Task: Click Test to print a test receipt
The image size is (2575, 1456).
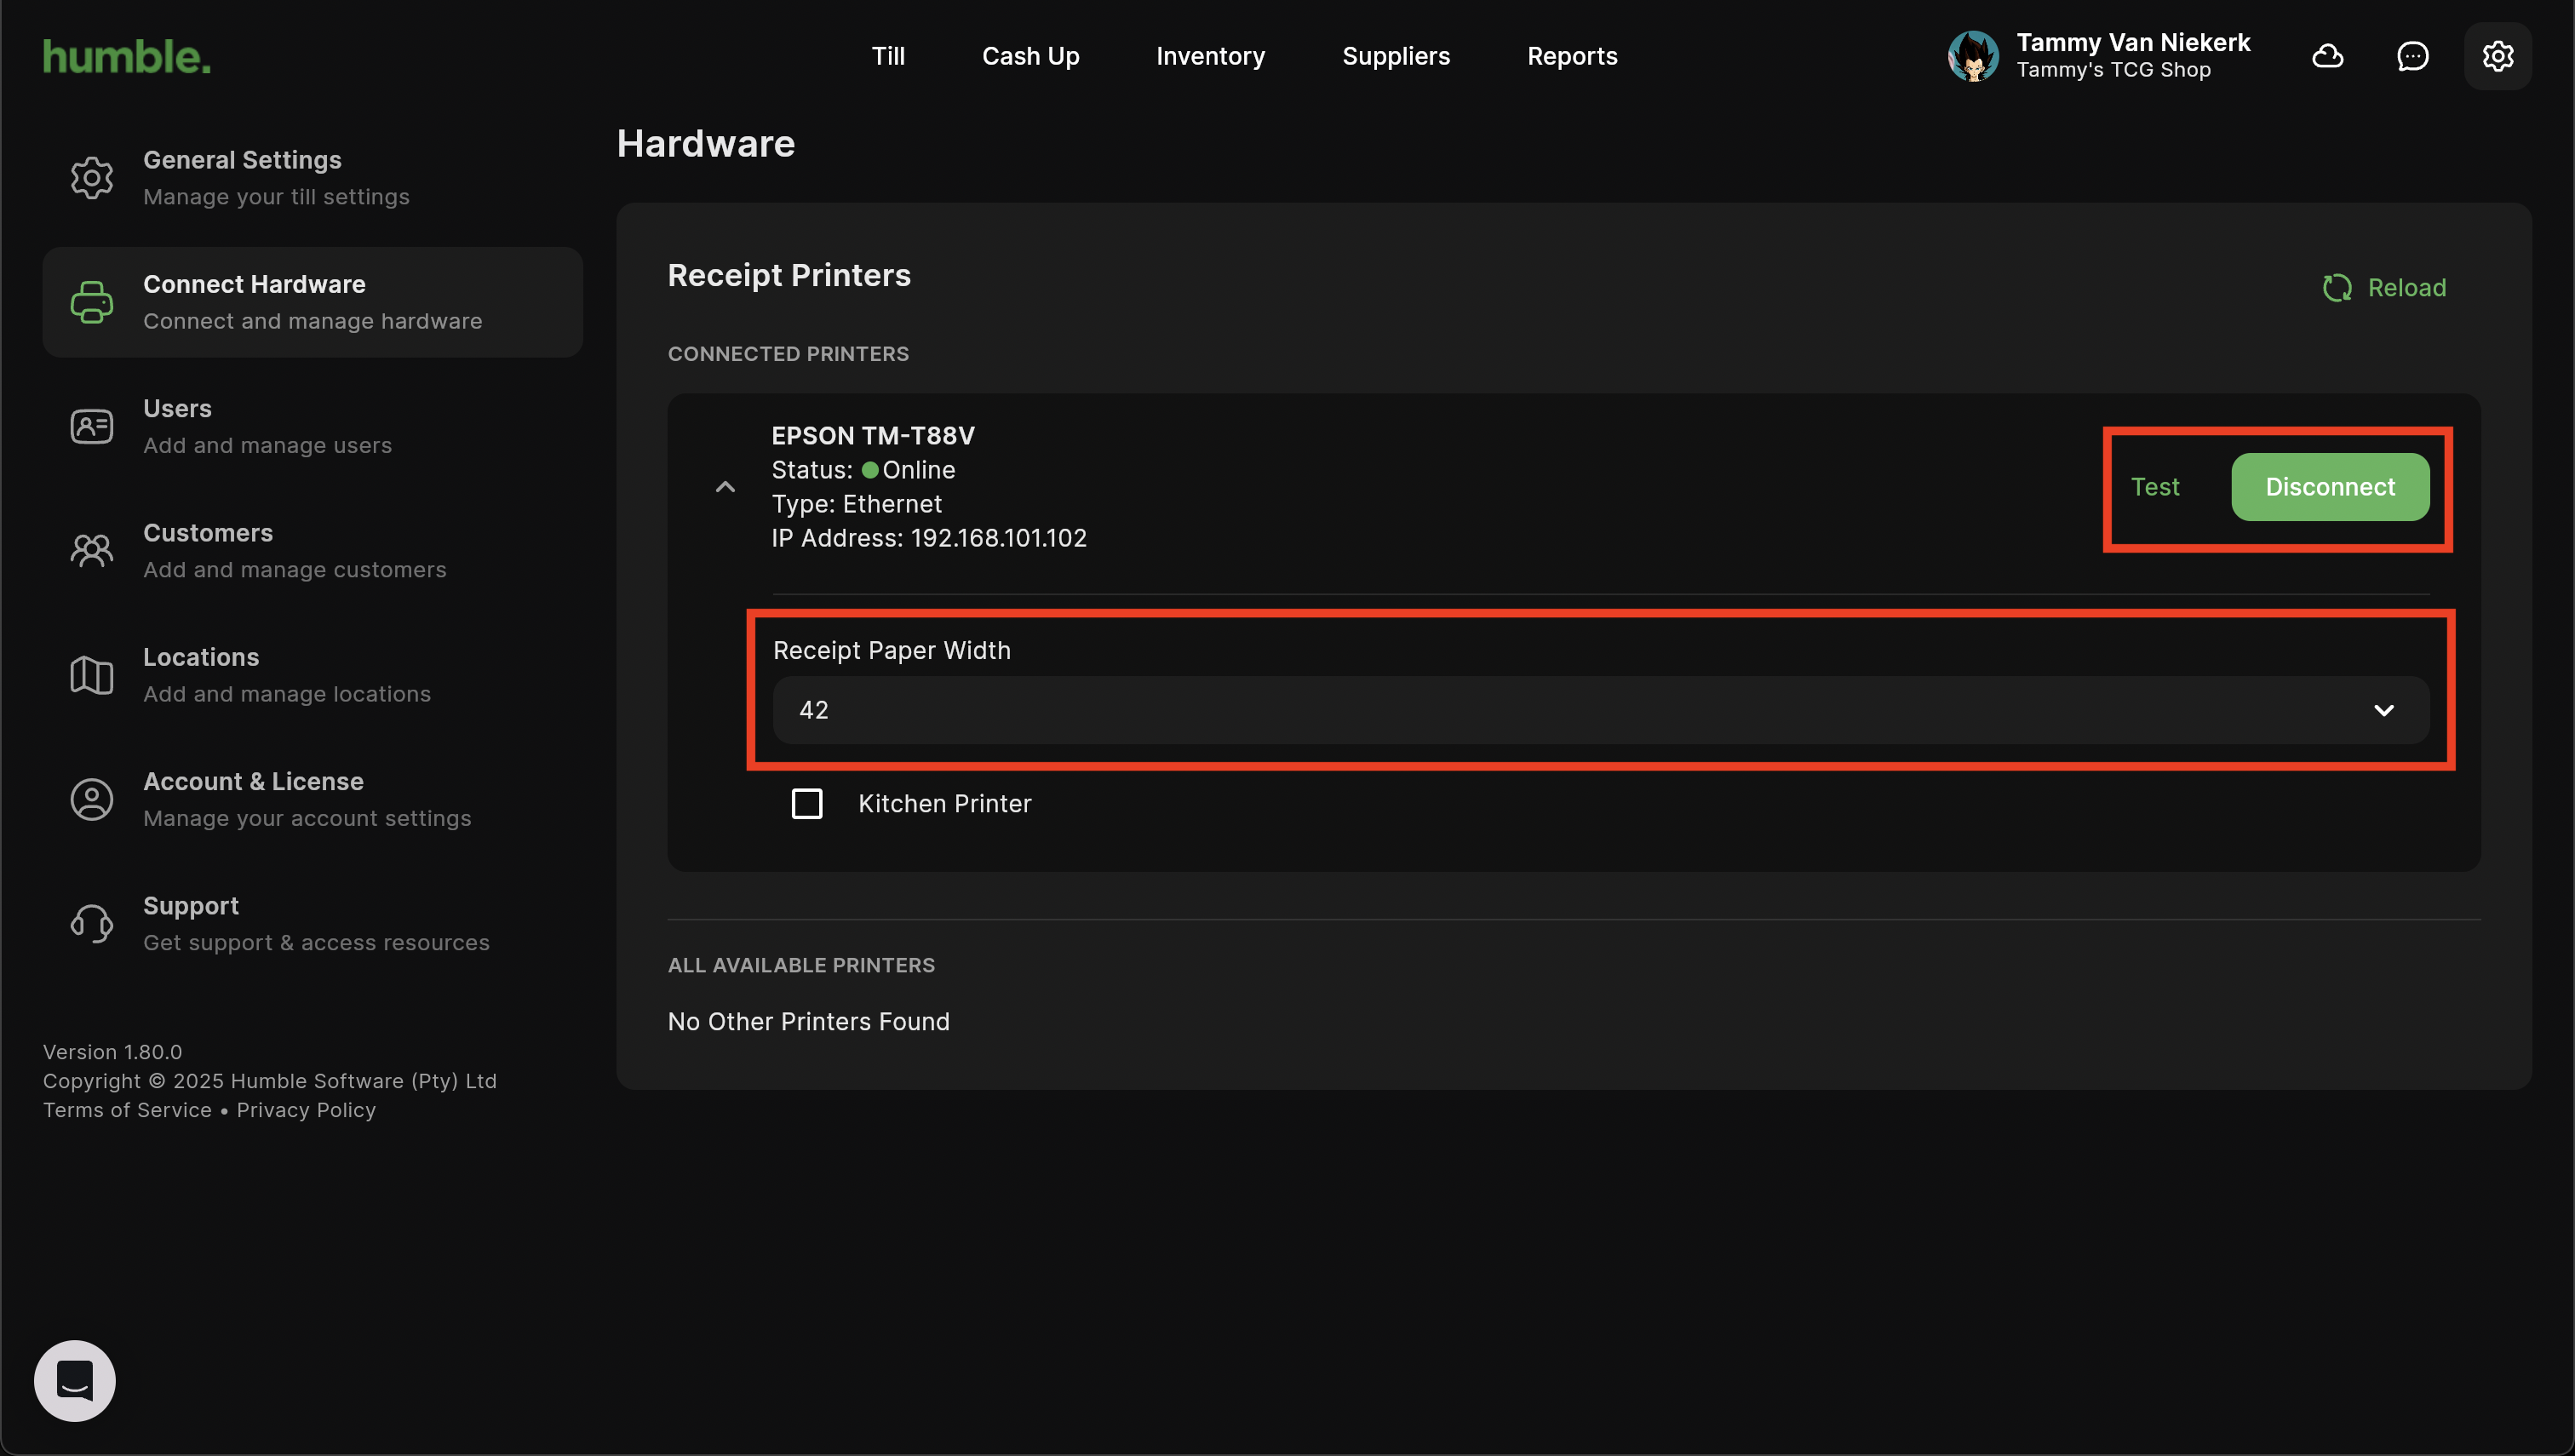Action: 2154,487
